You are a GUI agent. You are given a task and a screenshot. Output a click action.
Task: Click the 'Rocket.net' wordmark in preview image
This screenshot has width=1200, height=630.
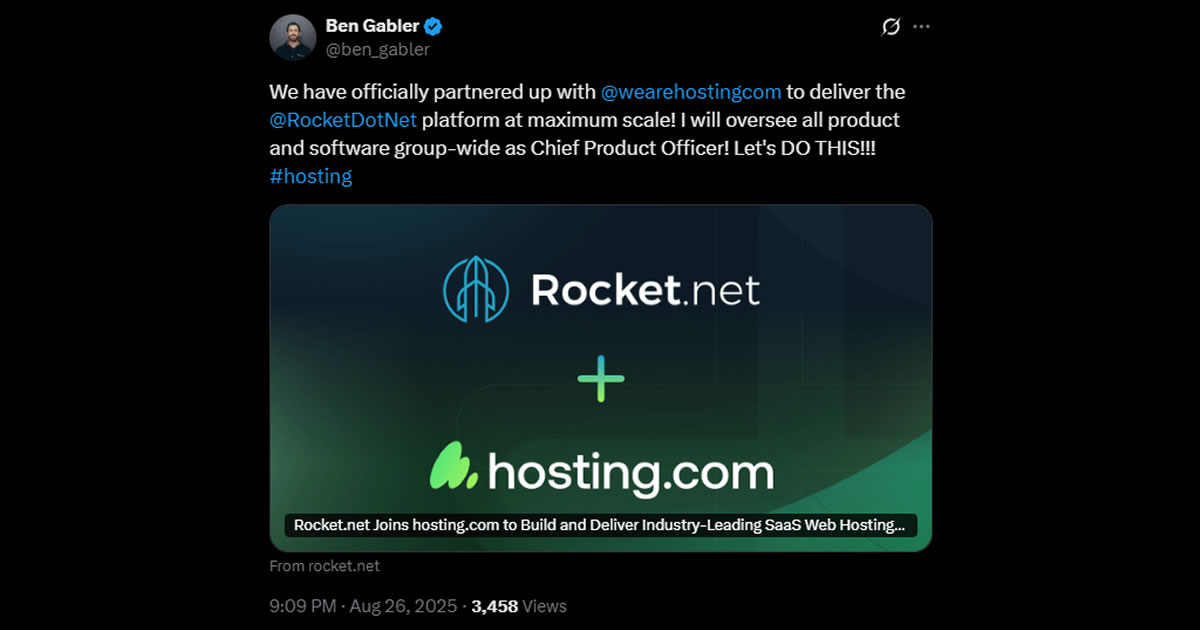[645, 290]
